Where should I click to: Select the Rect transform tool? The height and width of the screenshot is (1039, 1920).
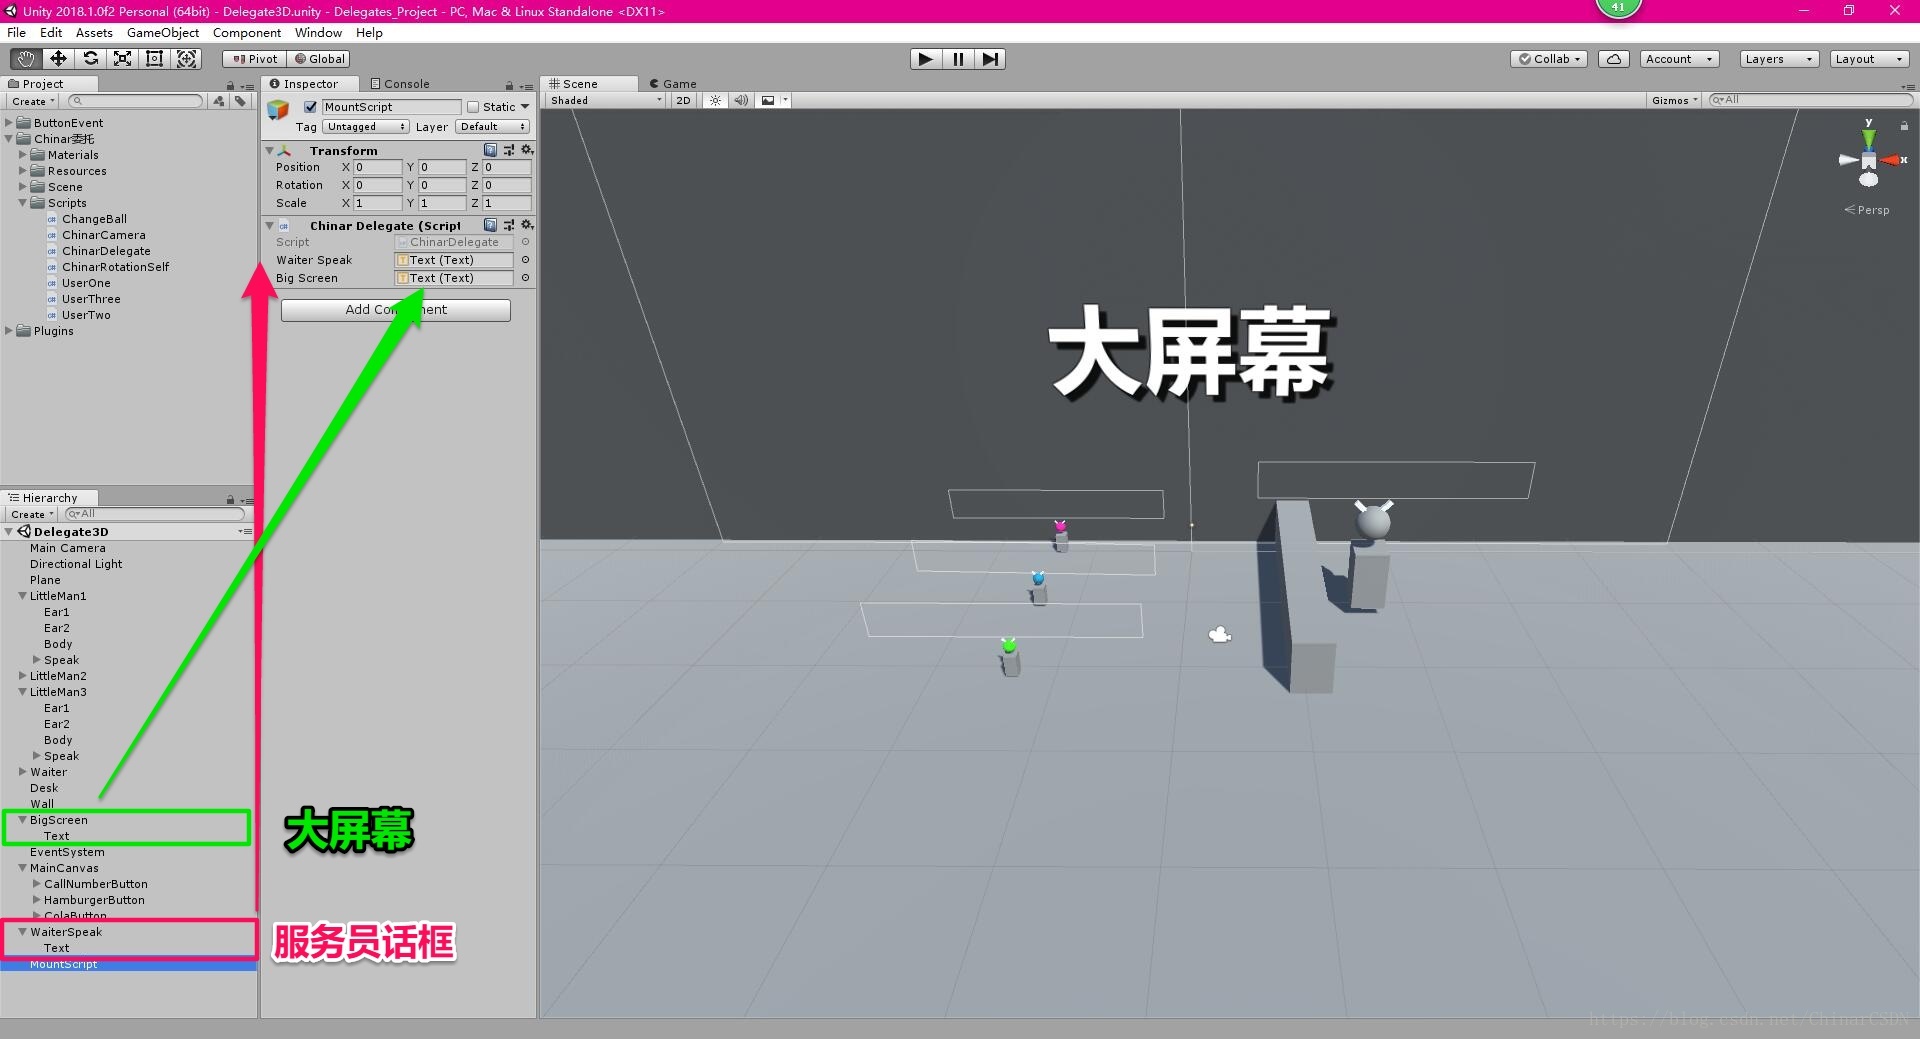(154, 59)
